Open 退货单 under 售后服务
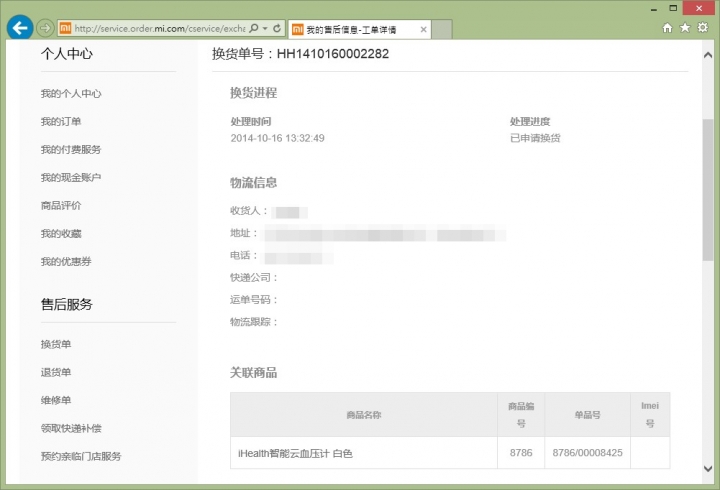The width and height of the screenshot is (720, 490). 56,372
